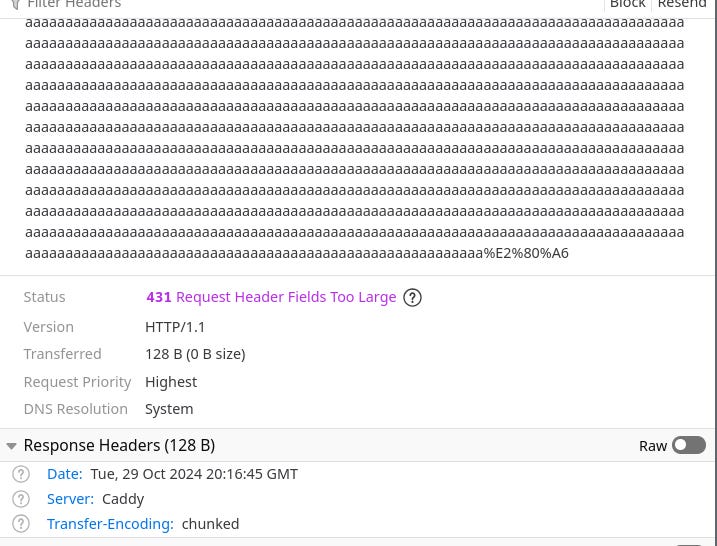717x546 pixels.
Task: Toggle Raw response headers switch
Action: [689, 445]
